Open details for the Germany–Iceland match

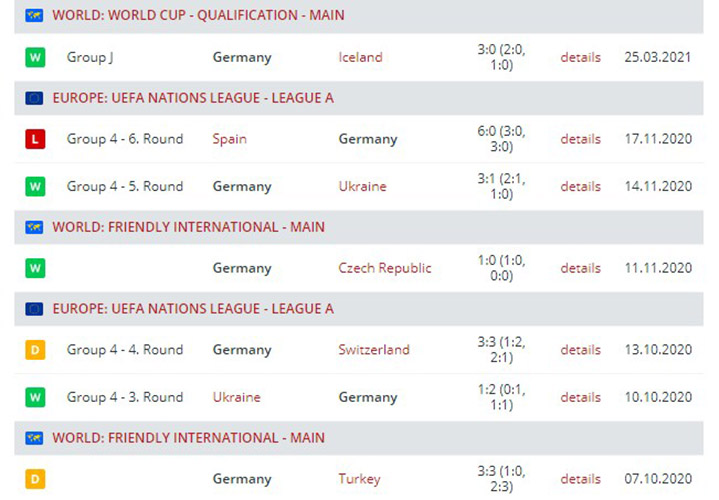[x=580, y=57]
